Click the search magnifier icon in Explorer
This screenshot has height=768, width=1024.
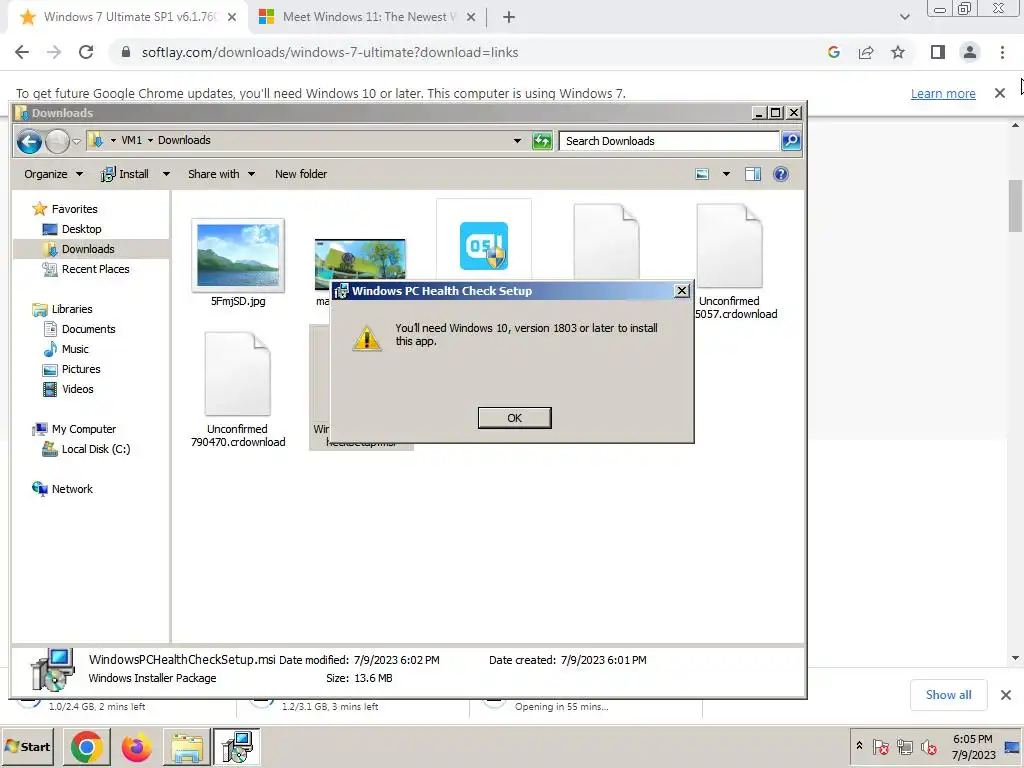point(791,140)
